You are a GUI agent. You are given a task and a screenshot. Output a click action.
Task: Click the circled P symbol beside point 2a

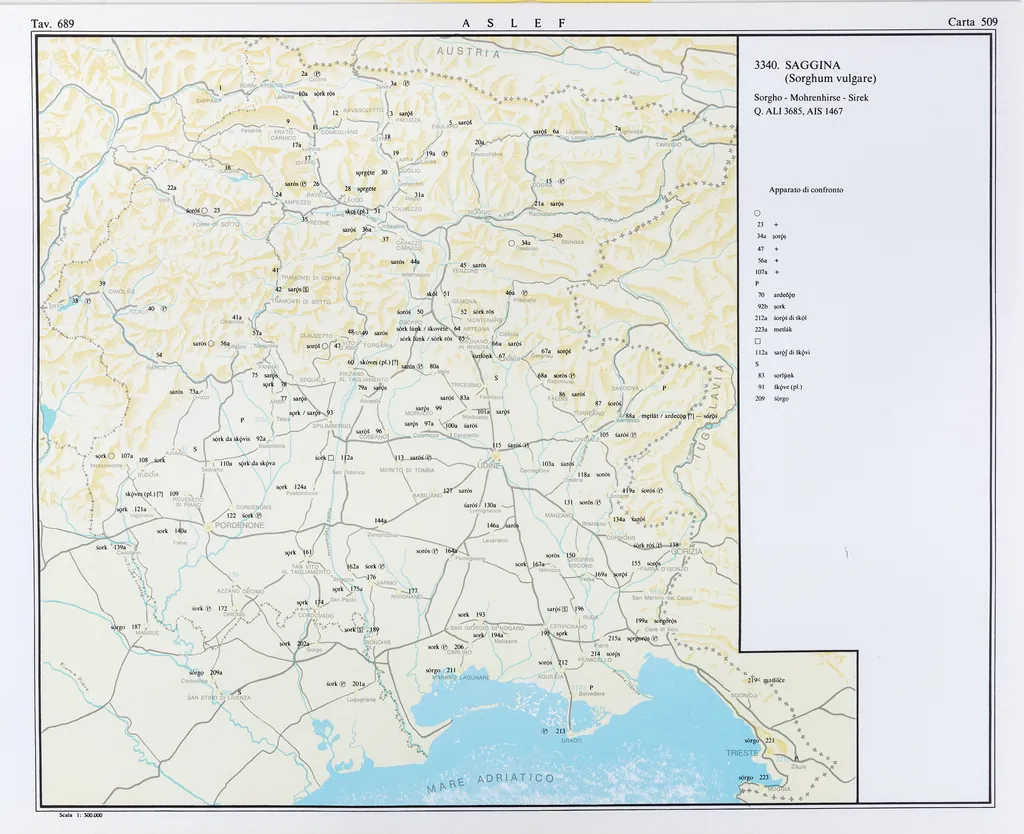318,73
